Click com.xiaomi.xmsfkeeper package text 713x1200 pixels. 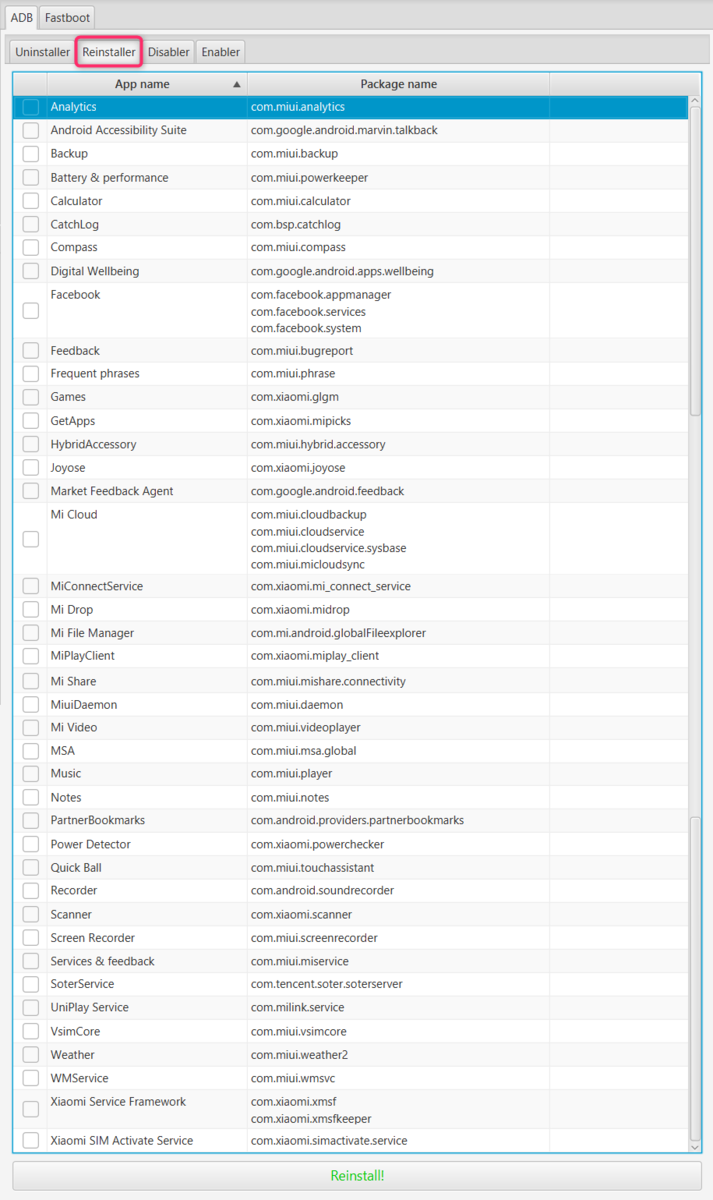pyautogui.click(x=311, y=1118)
